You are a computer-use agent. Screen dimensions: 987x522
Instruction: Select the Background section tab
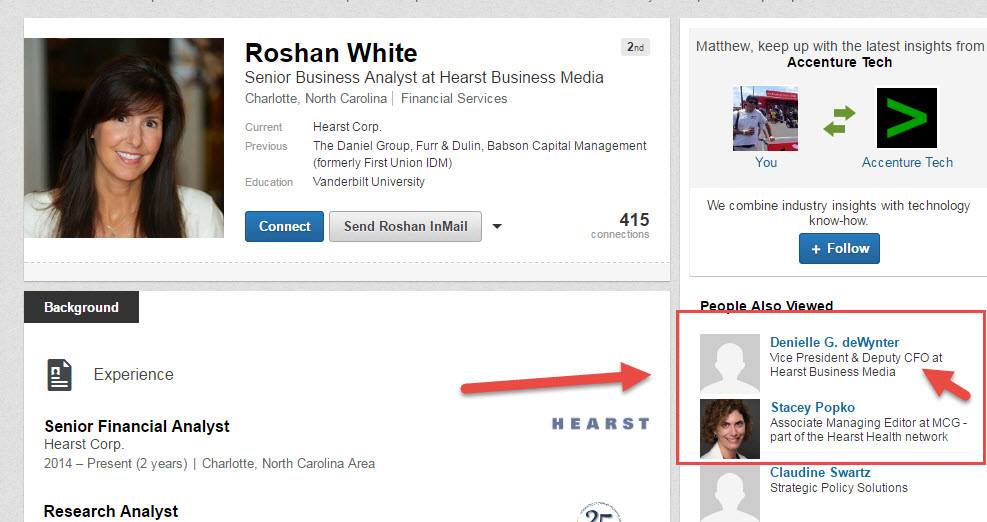81,307
